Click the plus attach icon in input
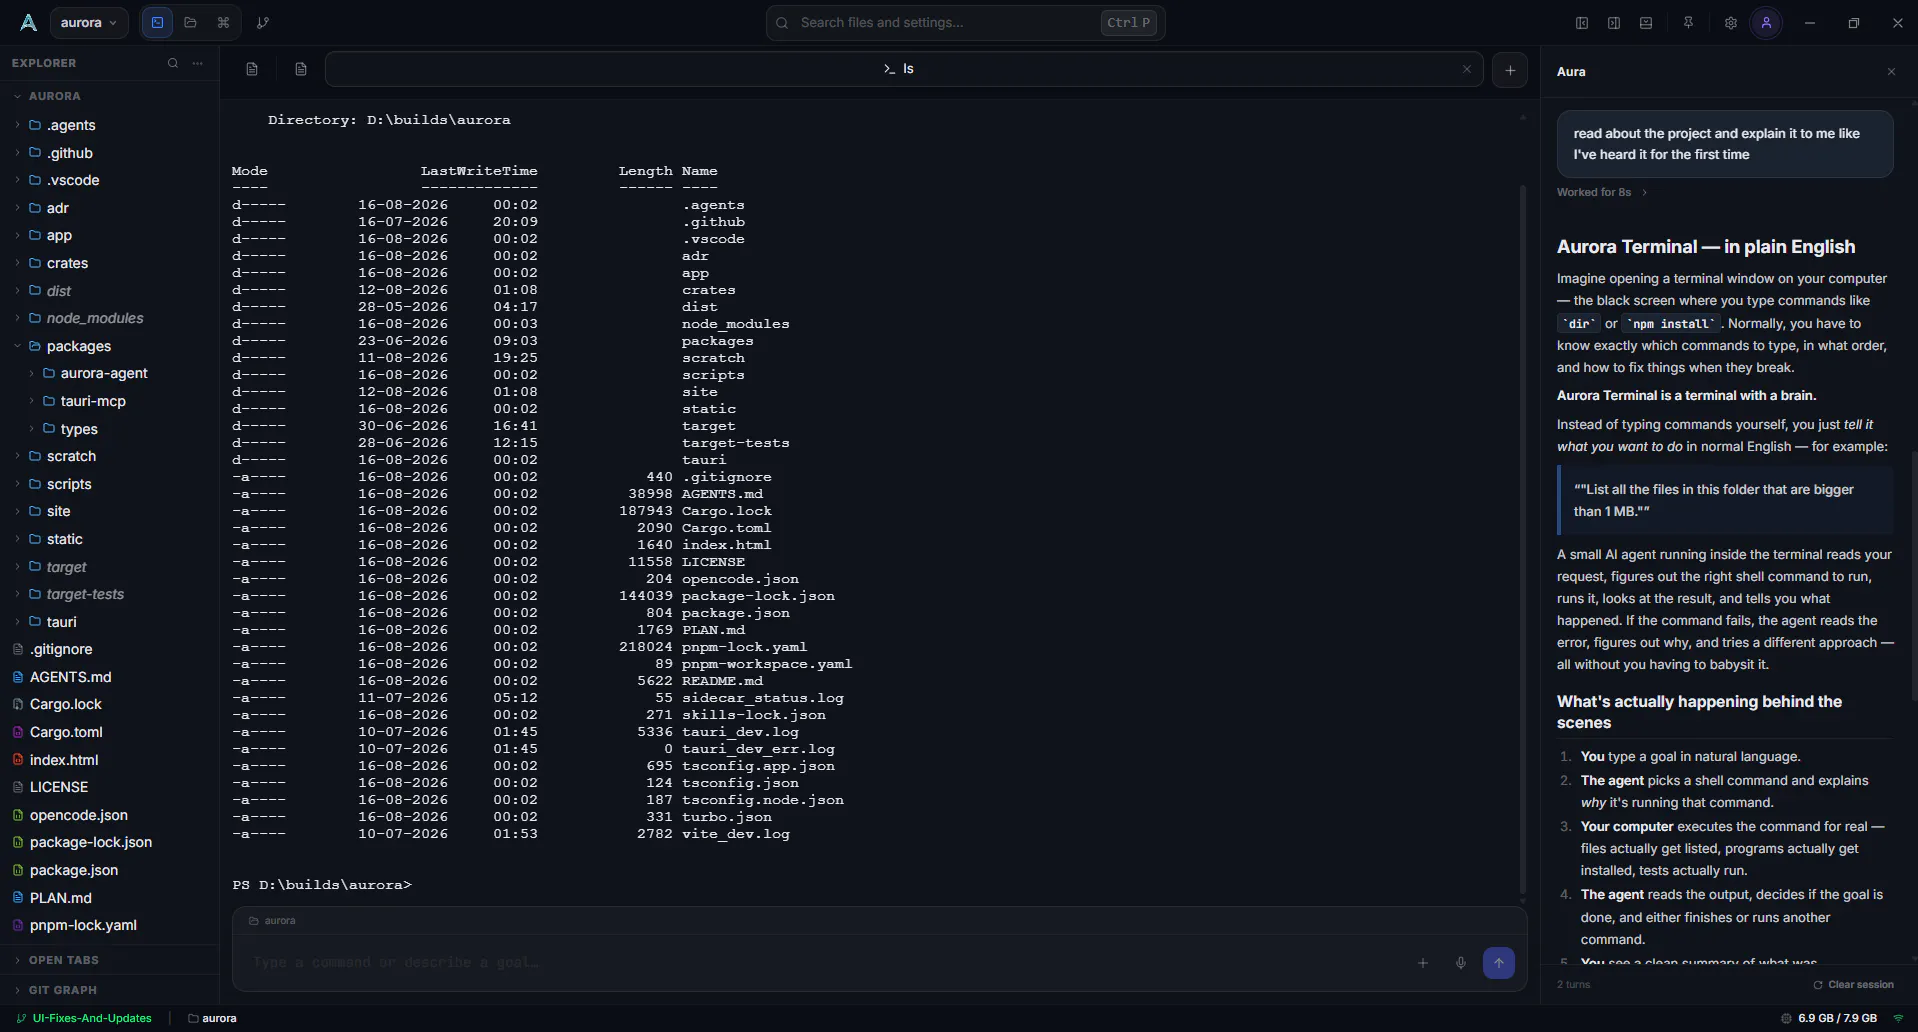The width and height of the screenshot is (1918, 1032). click(1423, 963)
